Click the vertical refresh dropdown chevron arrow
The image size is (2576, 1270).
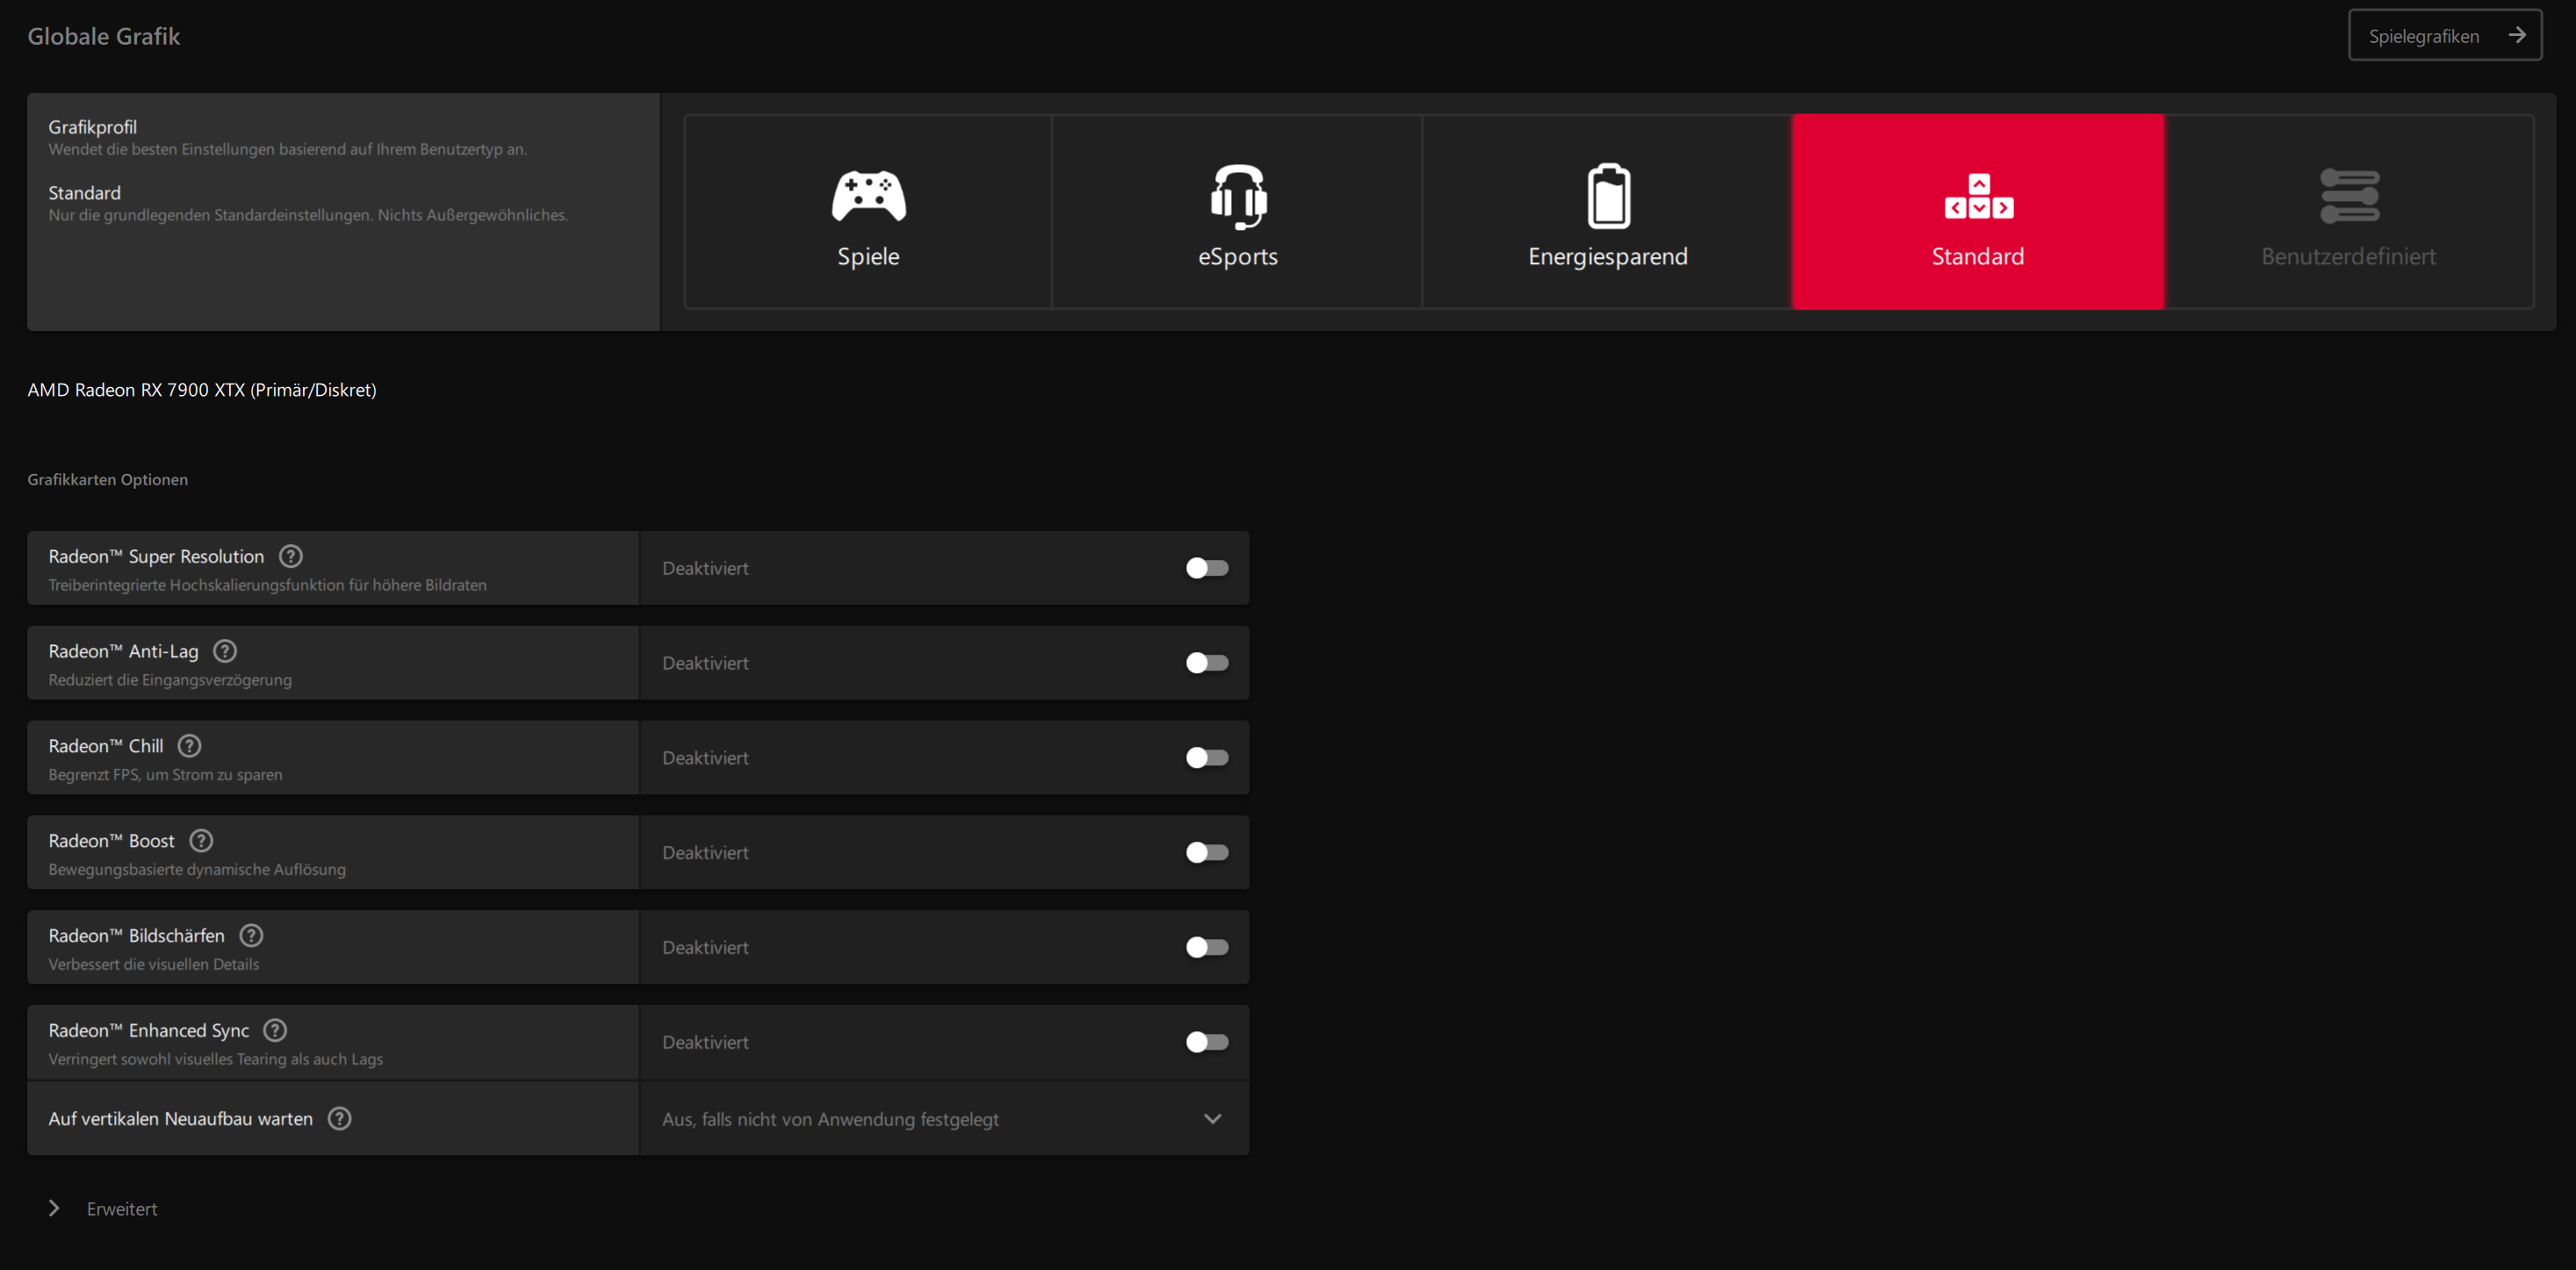[x=1212, y=1119]
